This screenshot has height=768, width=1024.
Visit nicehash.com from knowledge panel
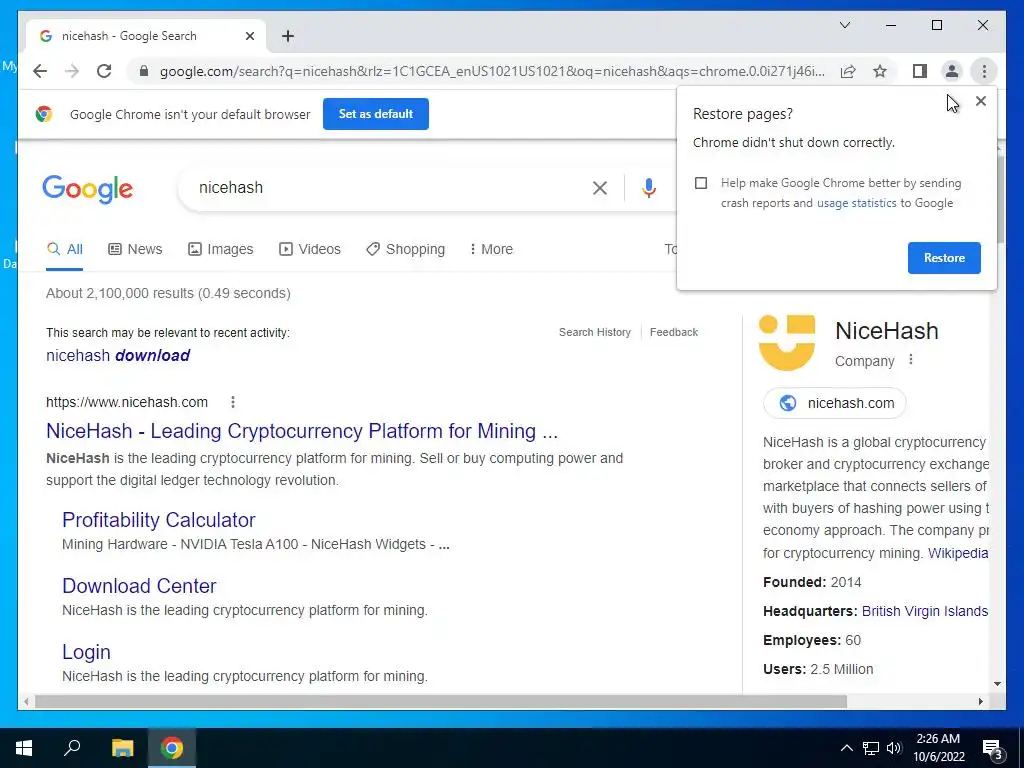[835, 403]
